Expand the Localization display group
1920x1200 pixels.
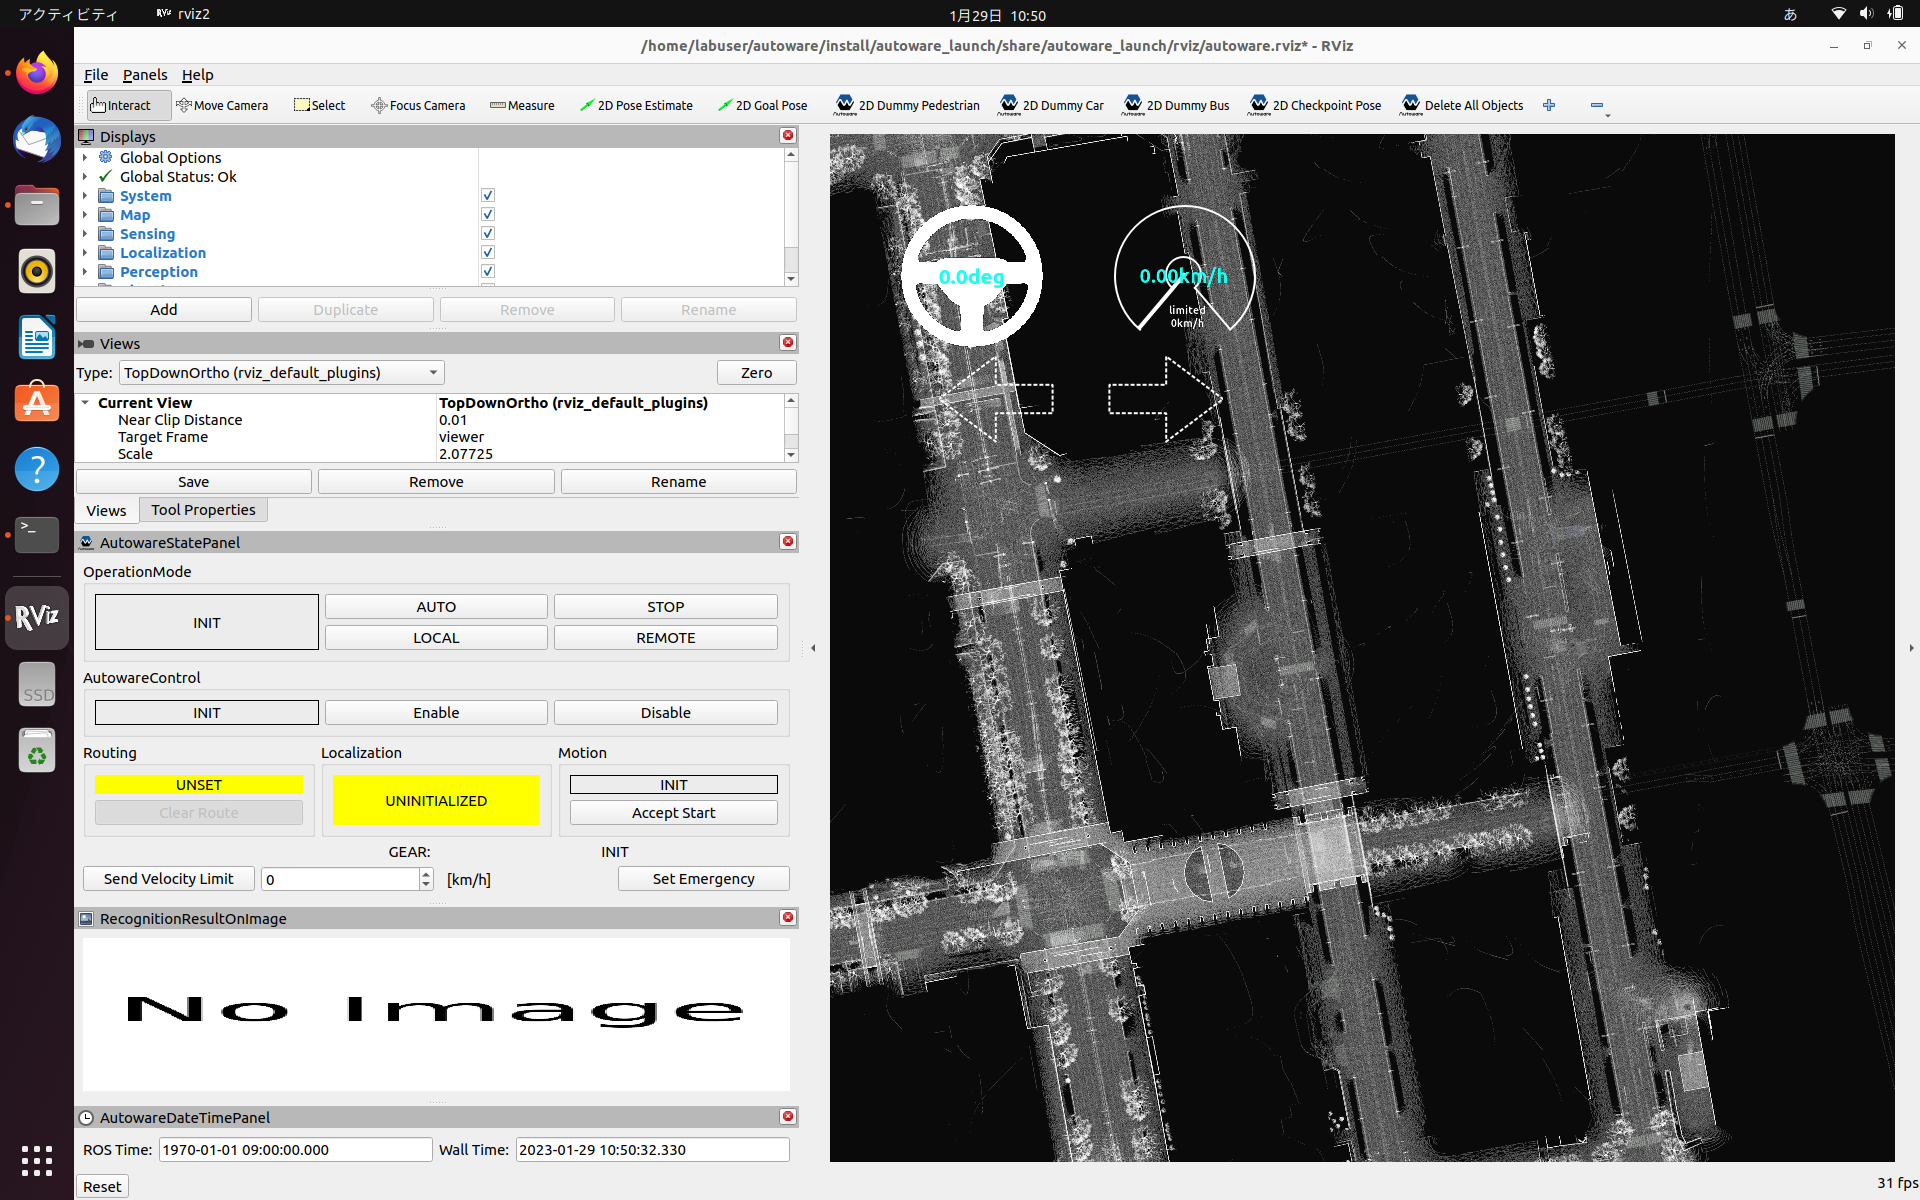click(x=85, y=253)
